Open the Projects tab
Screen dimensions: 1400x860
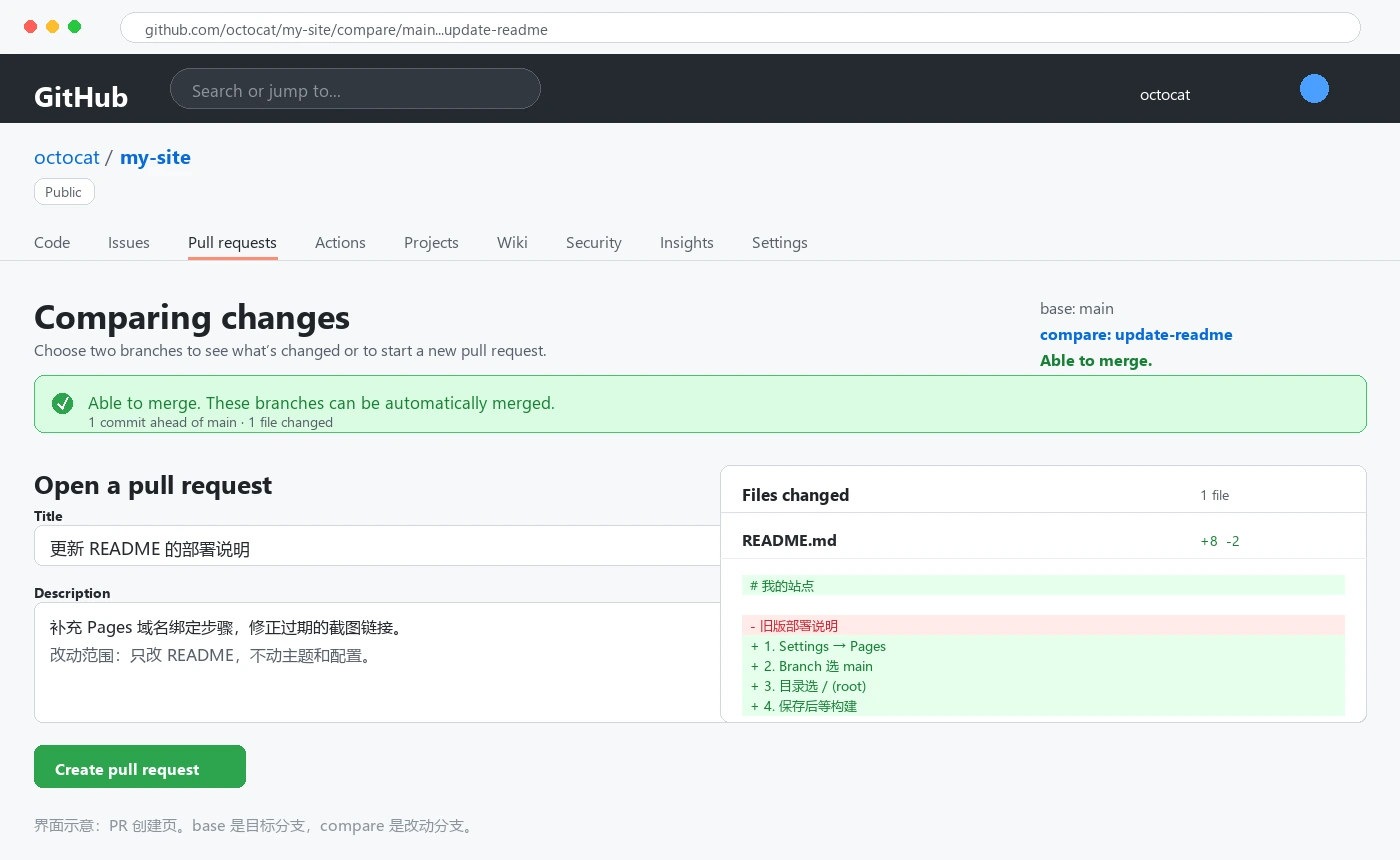(431, 242)
